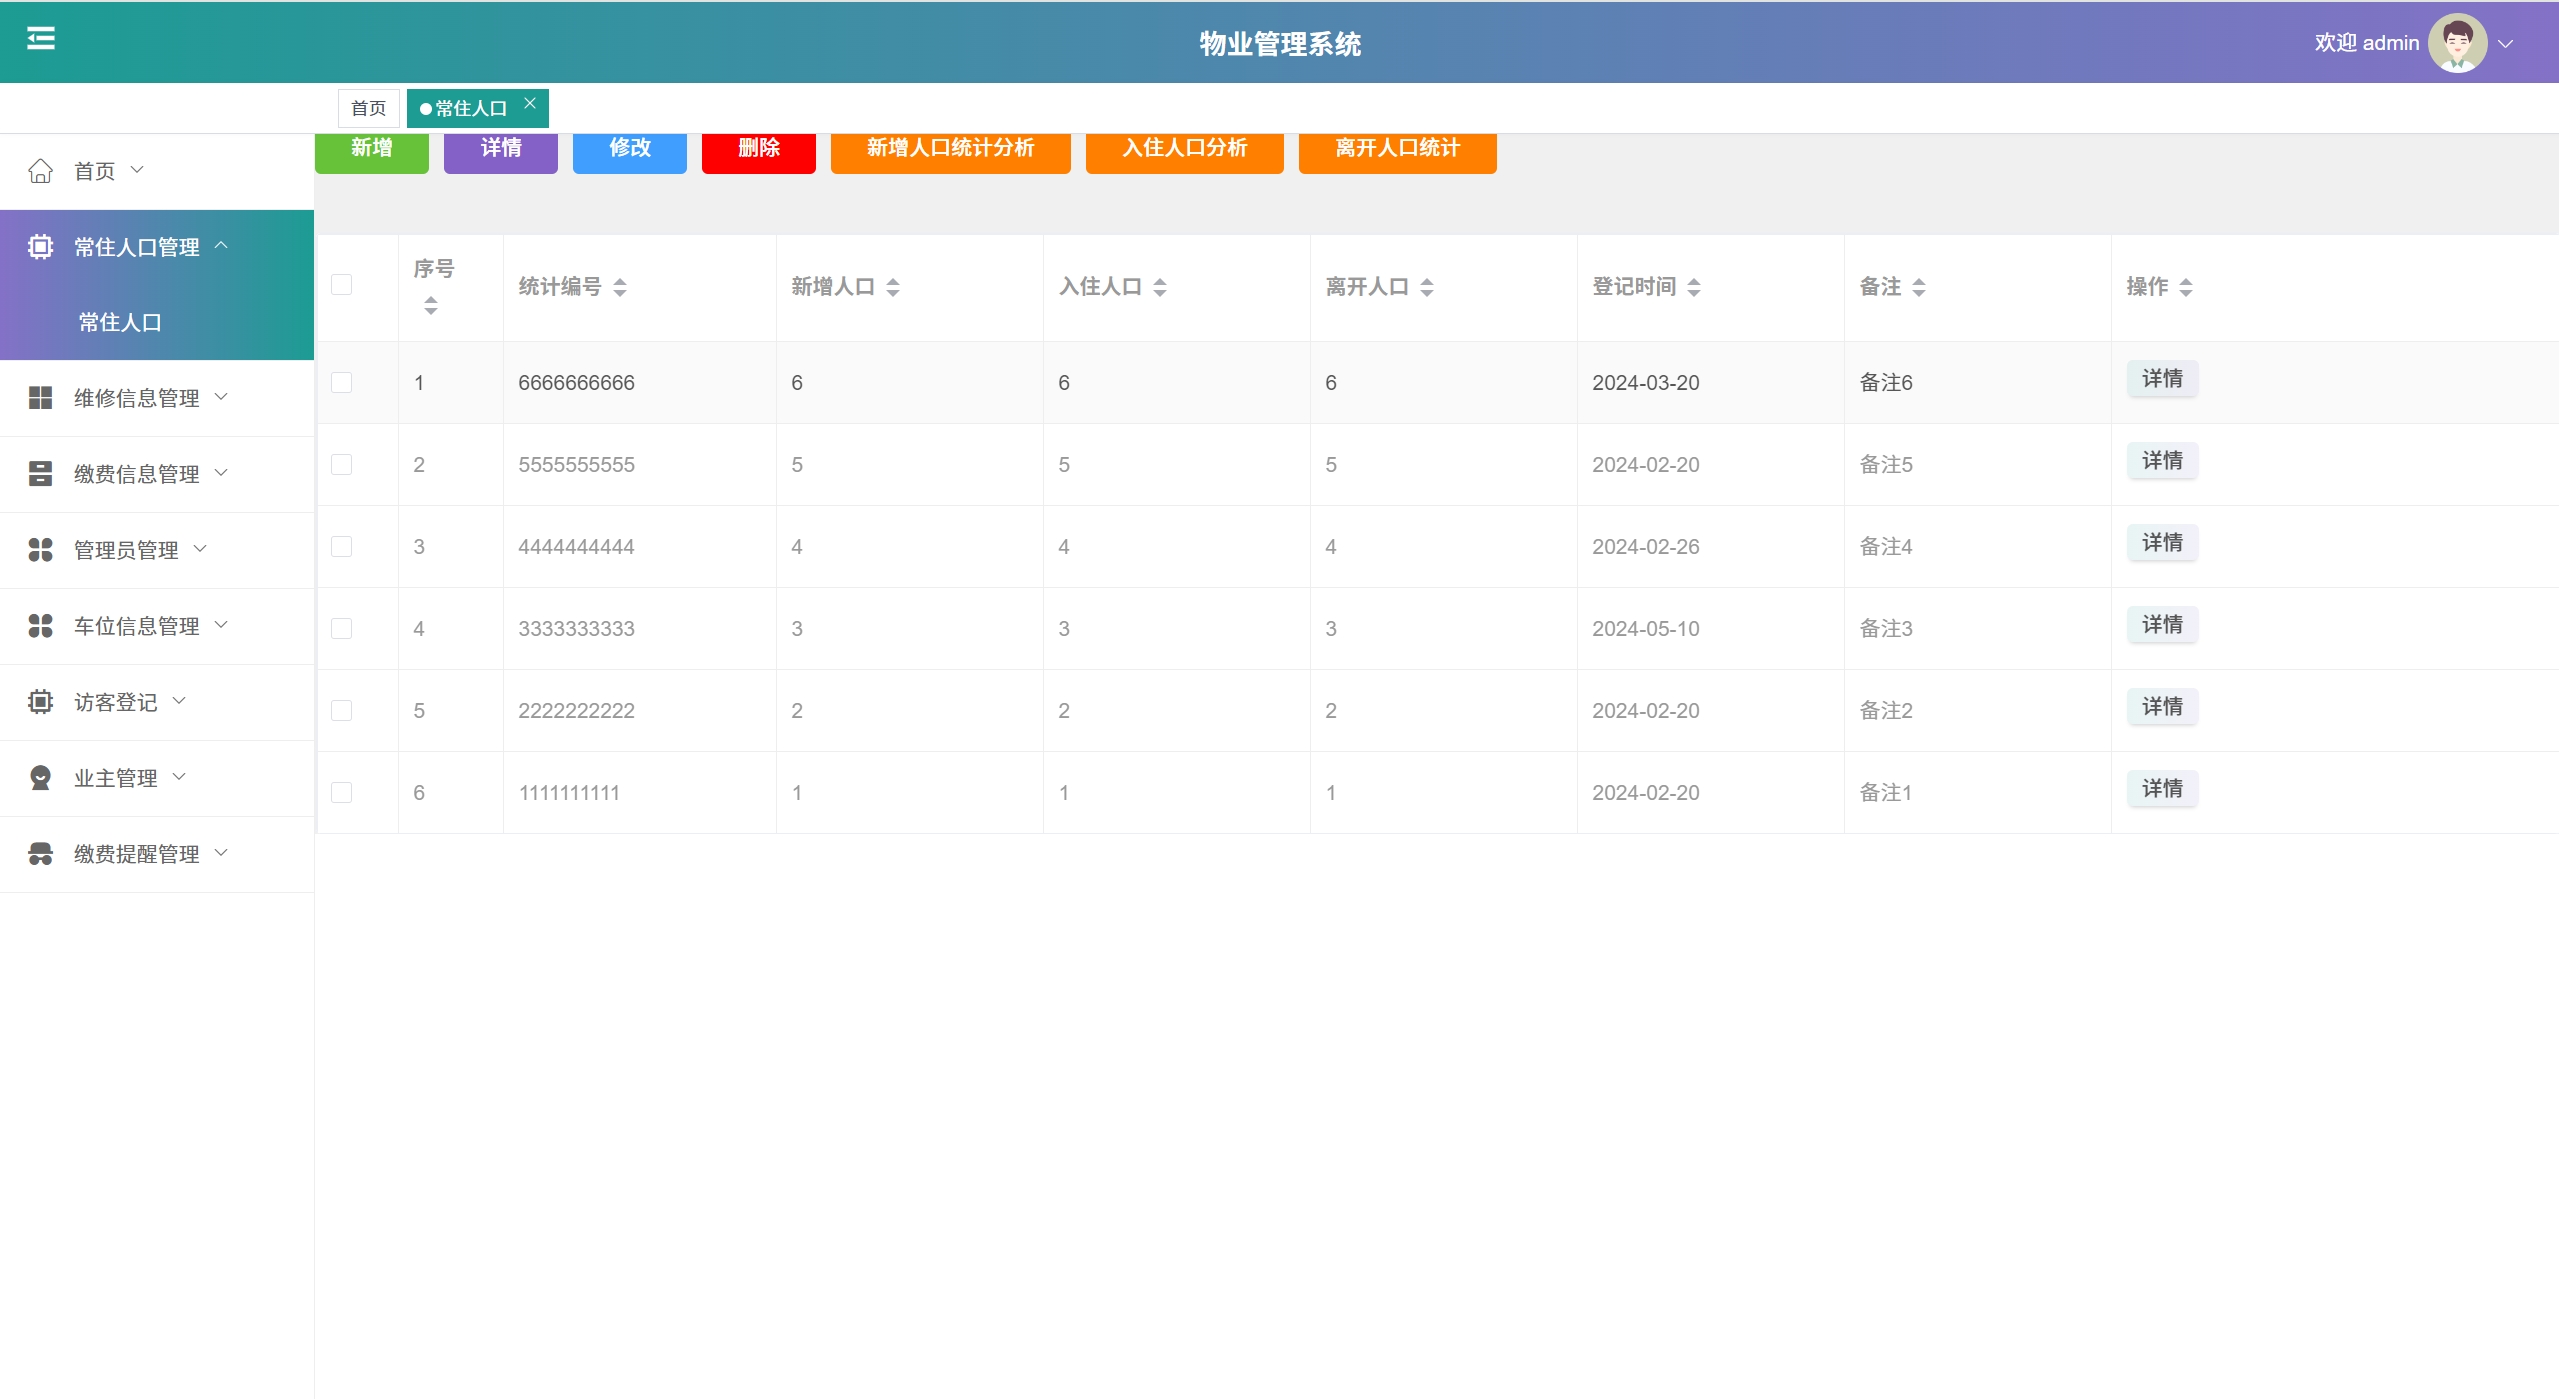Click the 维修信息管理 grid icon
Screen dimensions: 2559x1399
coord(40,398)
